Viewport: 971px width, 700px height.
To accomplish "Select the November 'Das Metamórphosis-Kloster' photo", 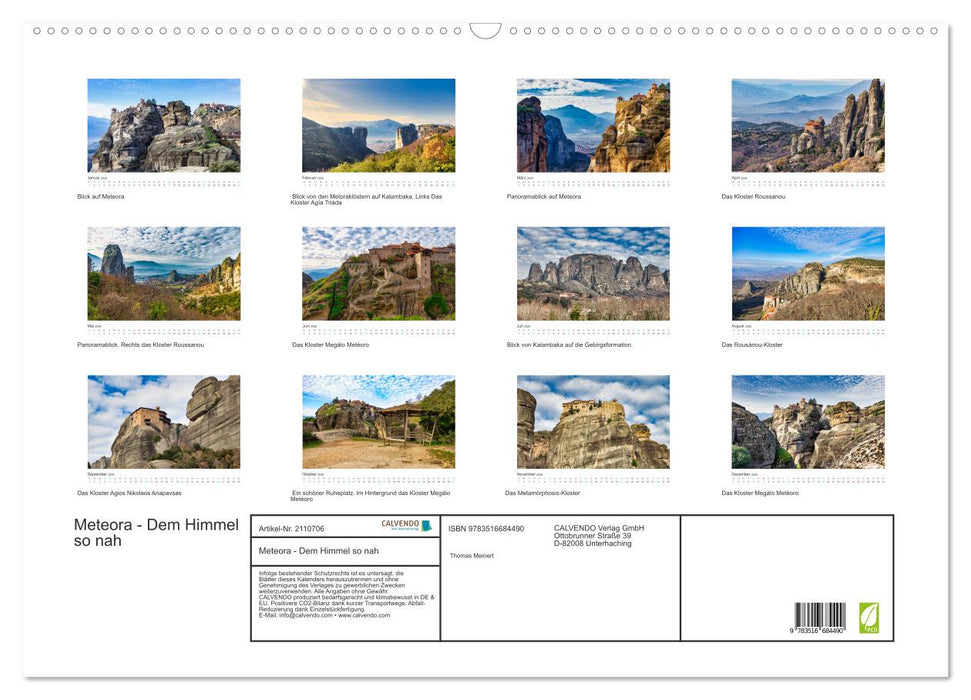I will pyautogui.click(x=593, y=422).
